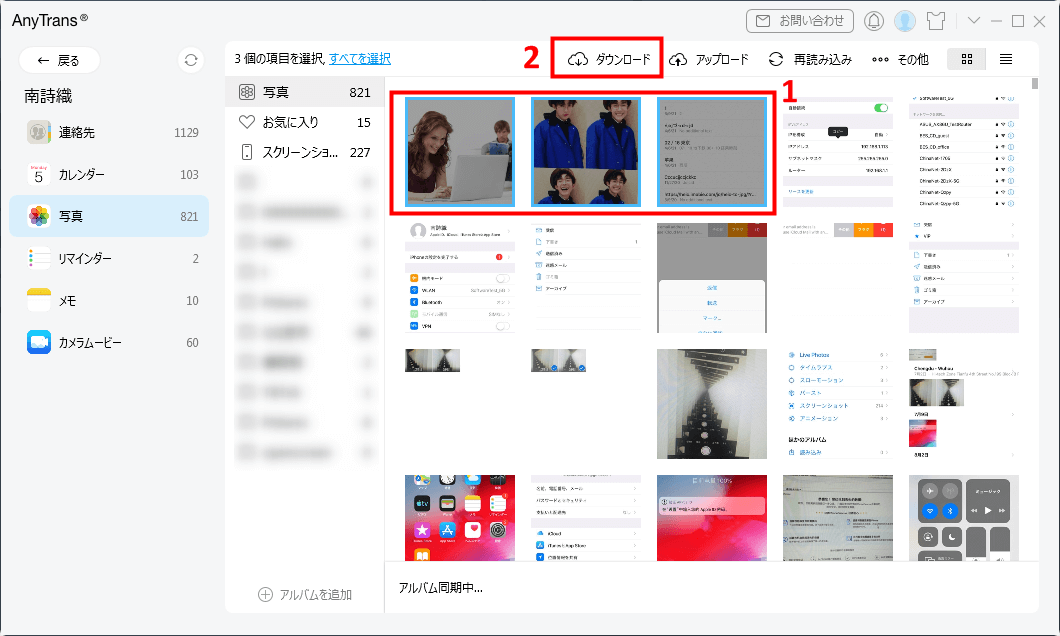Click the reminders list icon
This screenshot has height=636, width=1060.
tap(39, 258)
